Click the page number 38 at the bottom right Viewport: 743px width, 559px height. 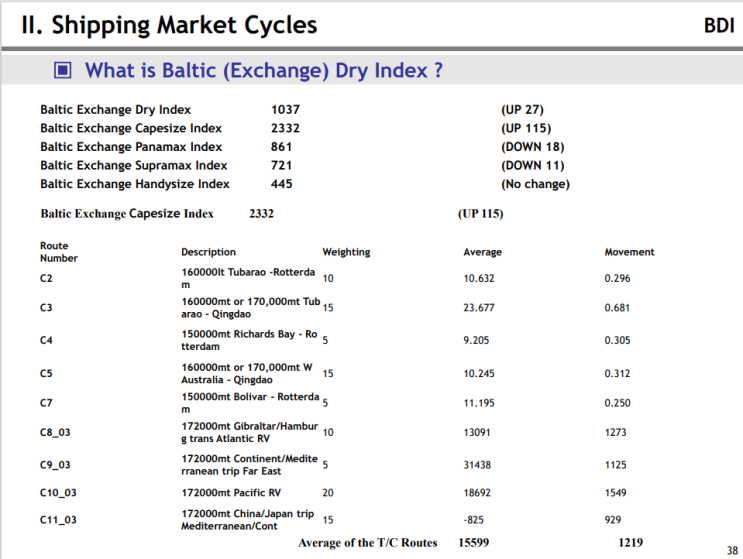tap(732, 549)
